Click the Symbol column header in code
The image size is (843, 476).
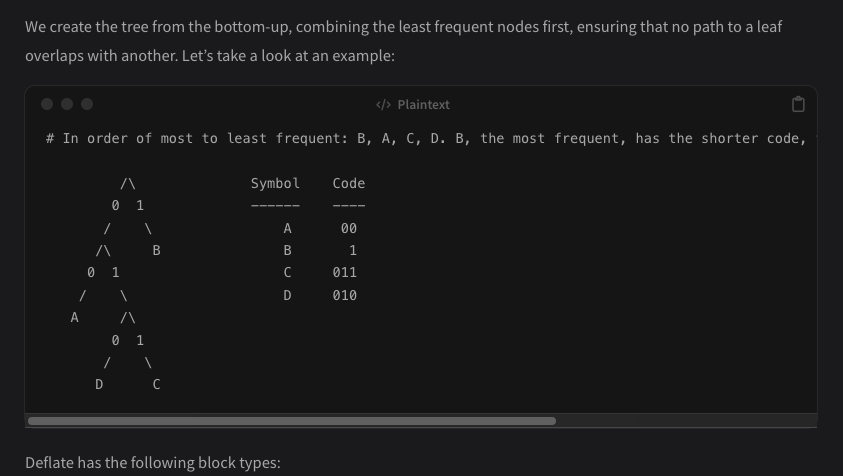pos(275,183)
